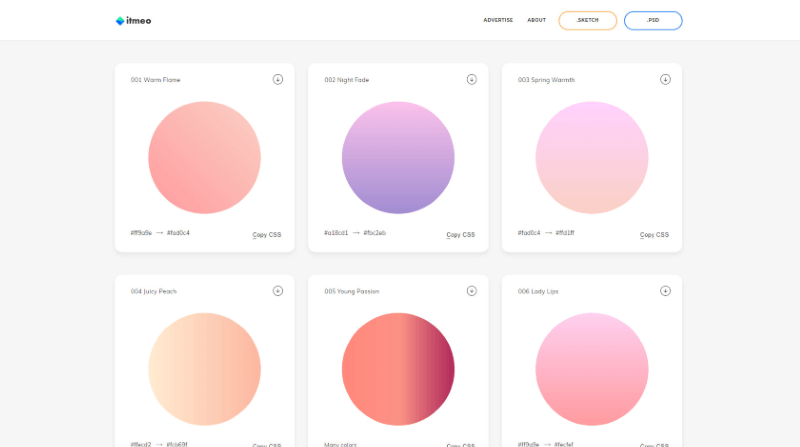The image size is (800, 447).
Task: Click the .PSD download button
Action: (653, 20)
